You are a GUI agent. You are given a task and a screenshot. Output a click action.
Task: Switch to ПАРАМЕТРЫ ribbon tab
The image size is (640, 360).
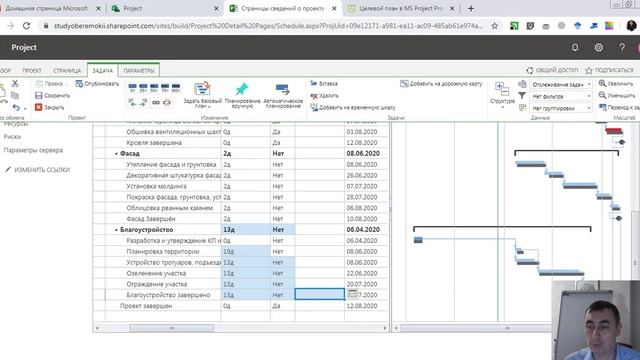[139, 71]
